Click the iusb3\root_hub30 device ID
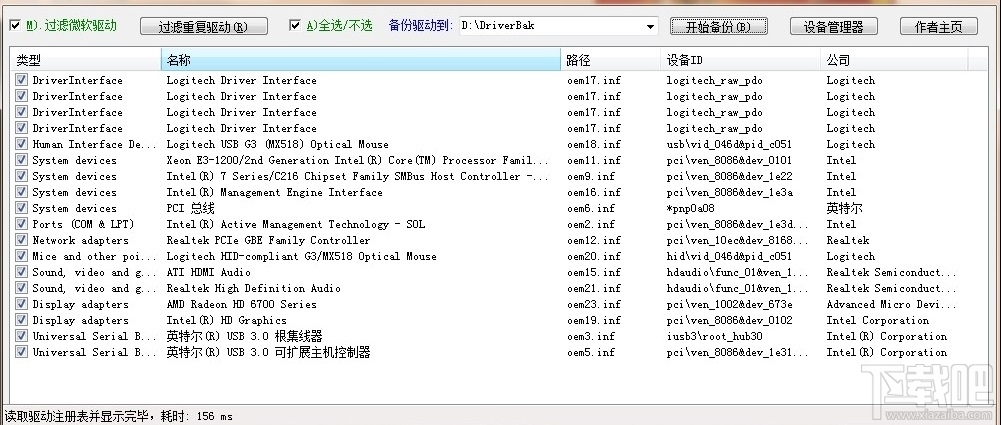The height and width of the screenshot is (425, 1001). point(714,336)
